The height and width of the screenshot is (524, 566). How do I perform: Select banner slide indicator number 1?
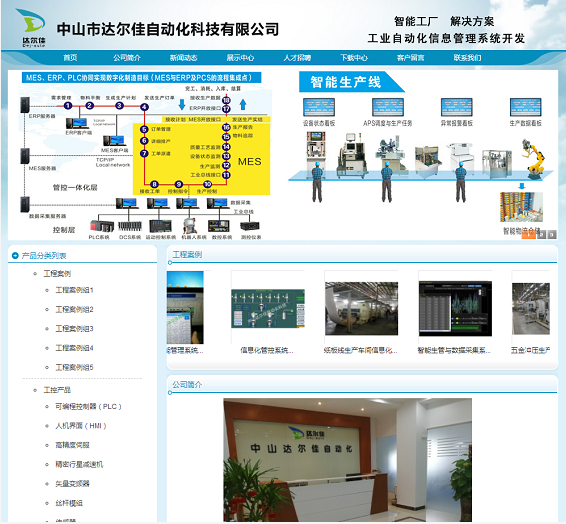tap(528, 235)
